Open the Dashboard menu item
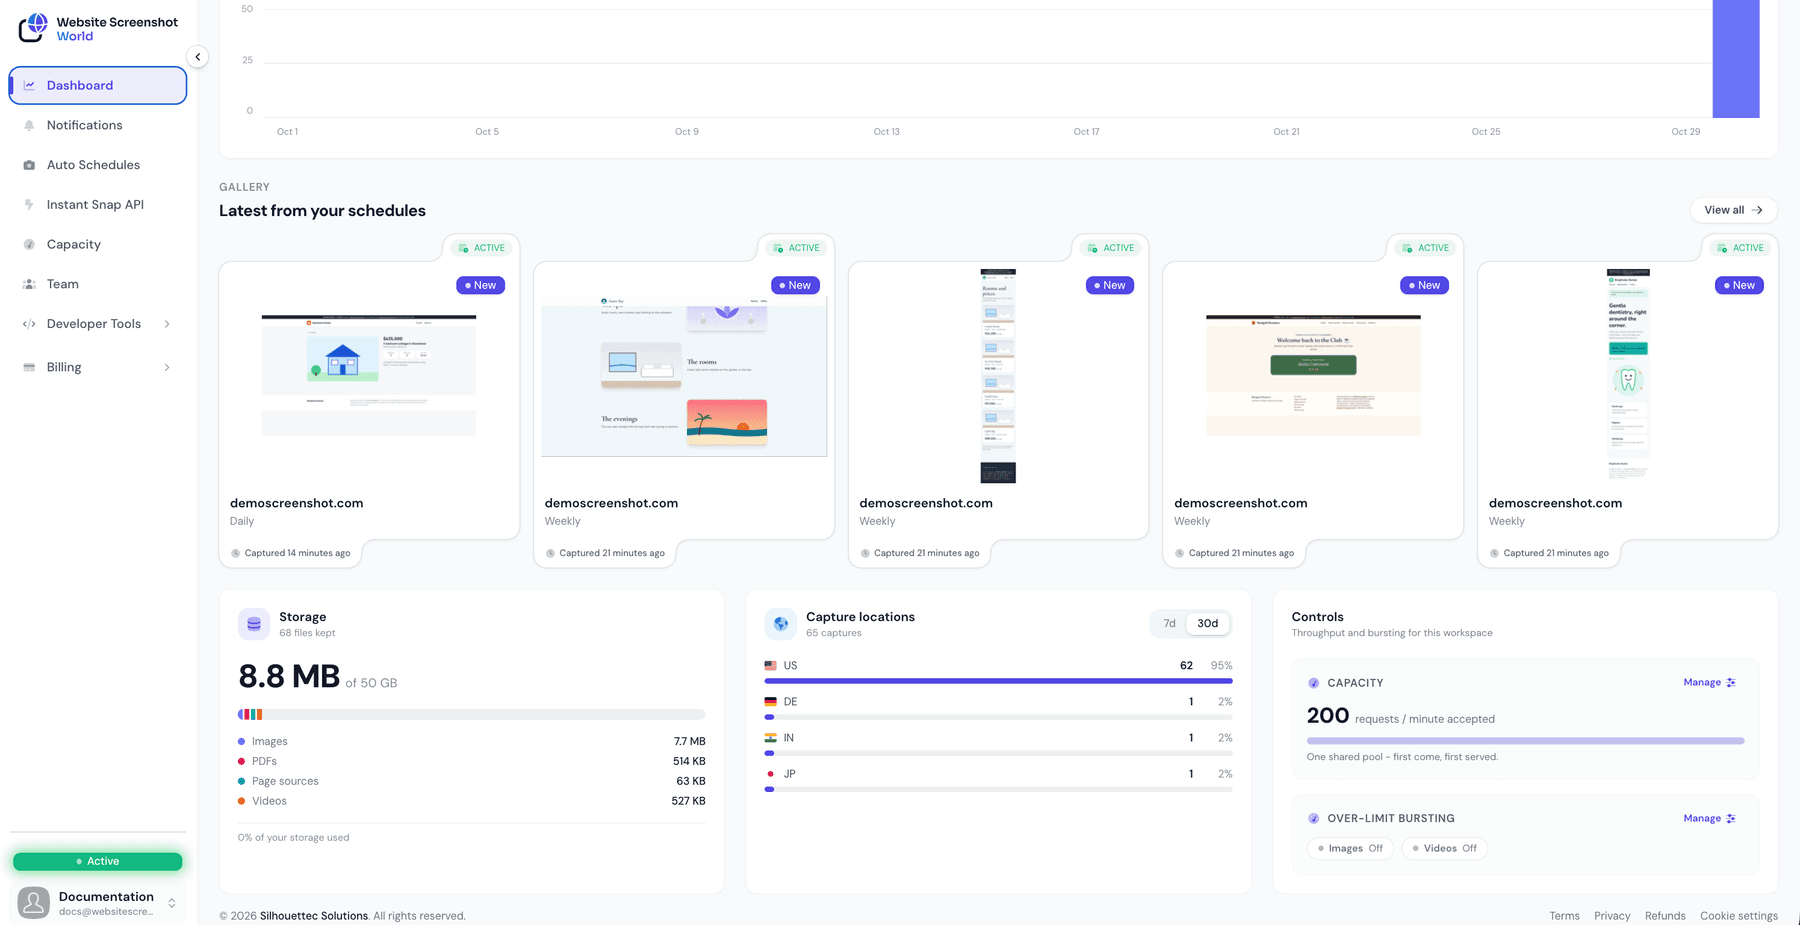Viewport: 1800px width, 925px height. pyautogui.click(x=98, y=85)
